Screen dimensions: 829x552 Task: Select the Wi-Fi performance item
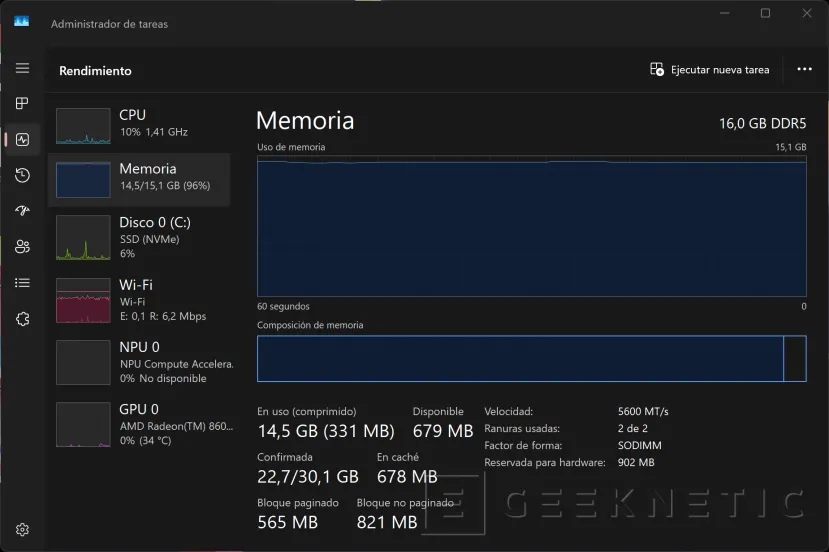(x=139, y=300)
